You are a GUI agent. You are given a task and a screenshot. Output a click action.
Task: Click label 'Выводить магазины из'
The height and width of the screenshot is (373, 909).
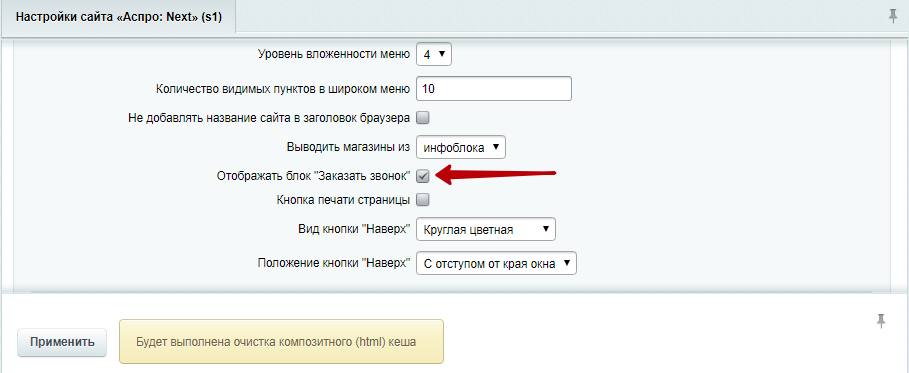click(348, 147)
